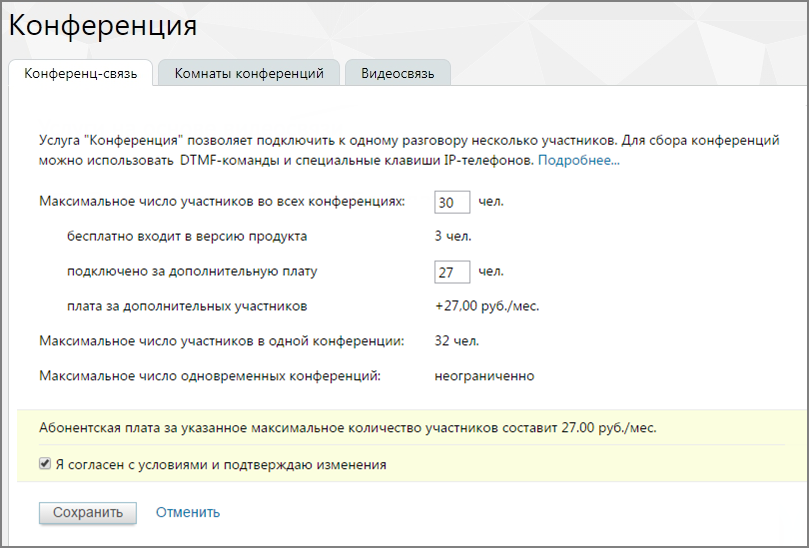Click the label 'подключено за дополнительную плату'
The width and height of the screenshot is (809, 548).
point(192,271)
